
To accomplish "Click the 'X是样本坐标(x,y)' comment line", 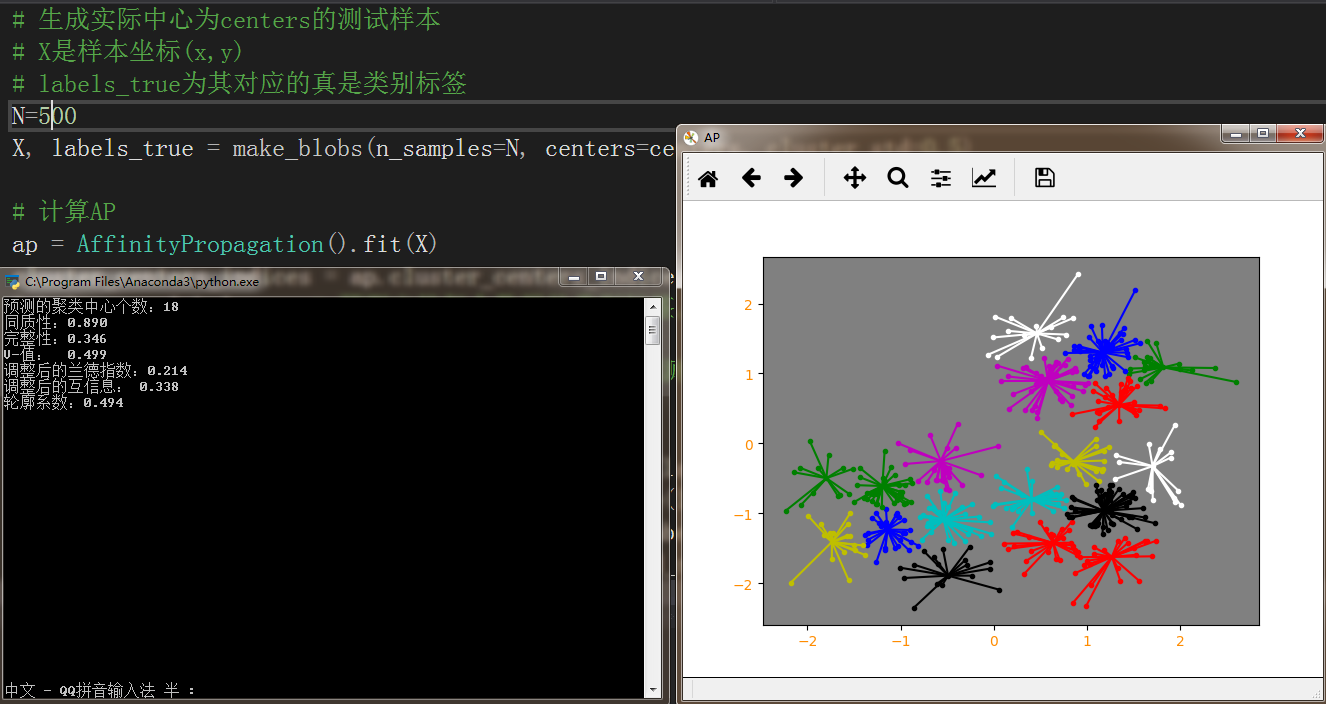I will point(128,51).
